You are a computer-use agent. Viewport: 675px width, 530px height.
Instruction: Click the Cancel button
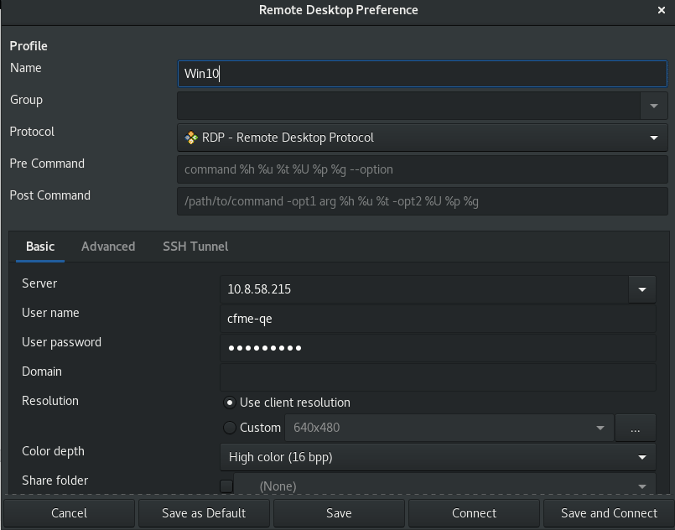click(68, 513)
